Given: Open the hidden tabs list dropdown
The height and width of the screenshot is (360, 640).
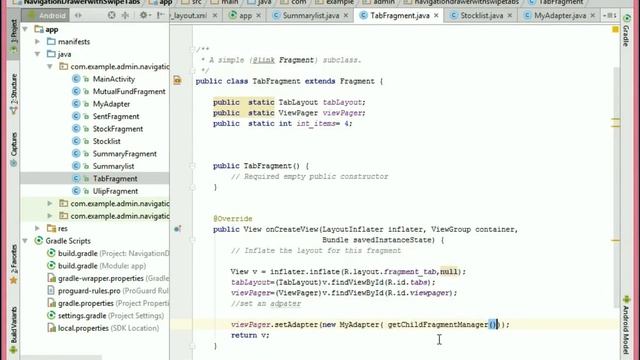Looking at the screenshot, I should 610,16.
